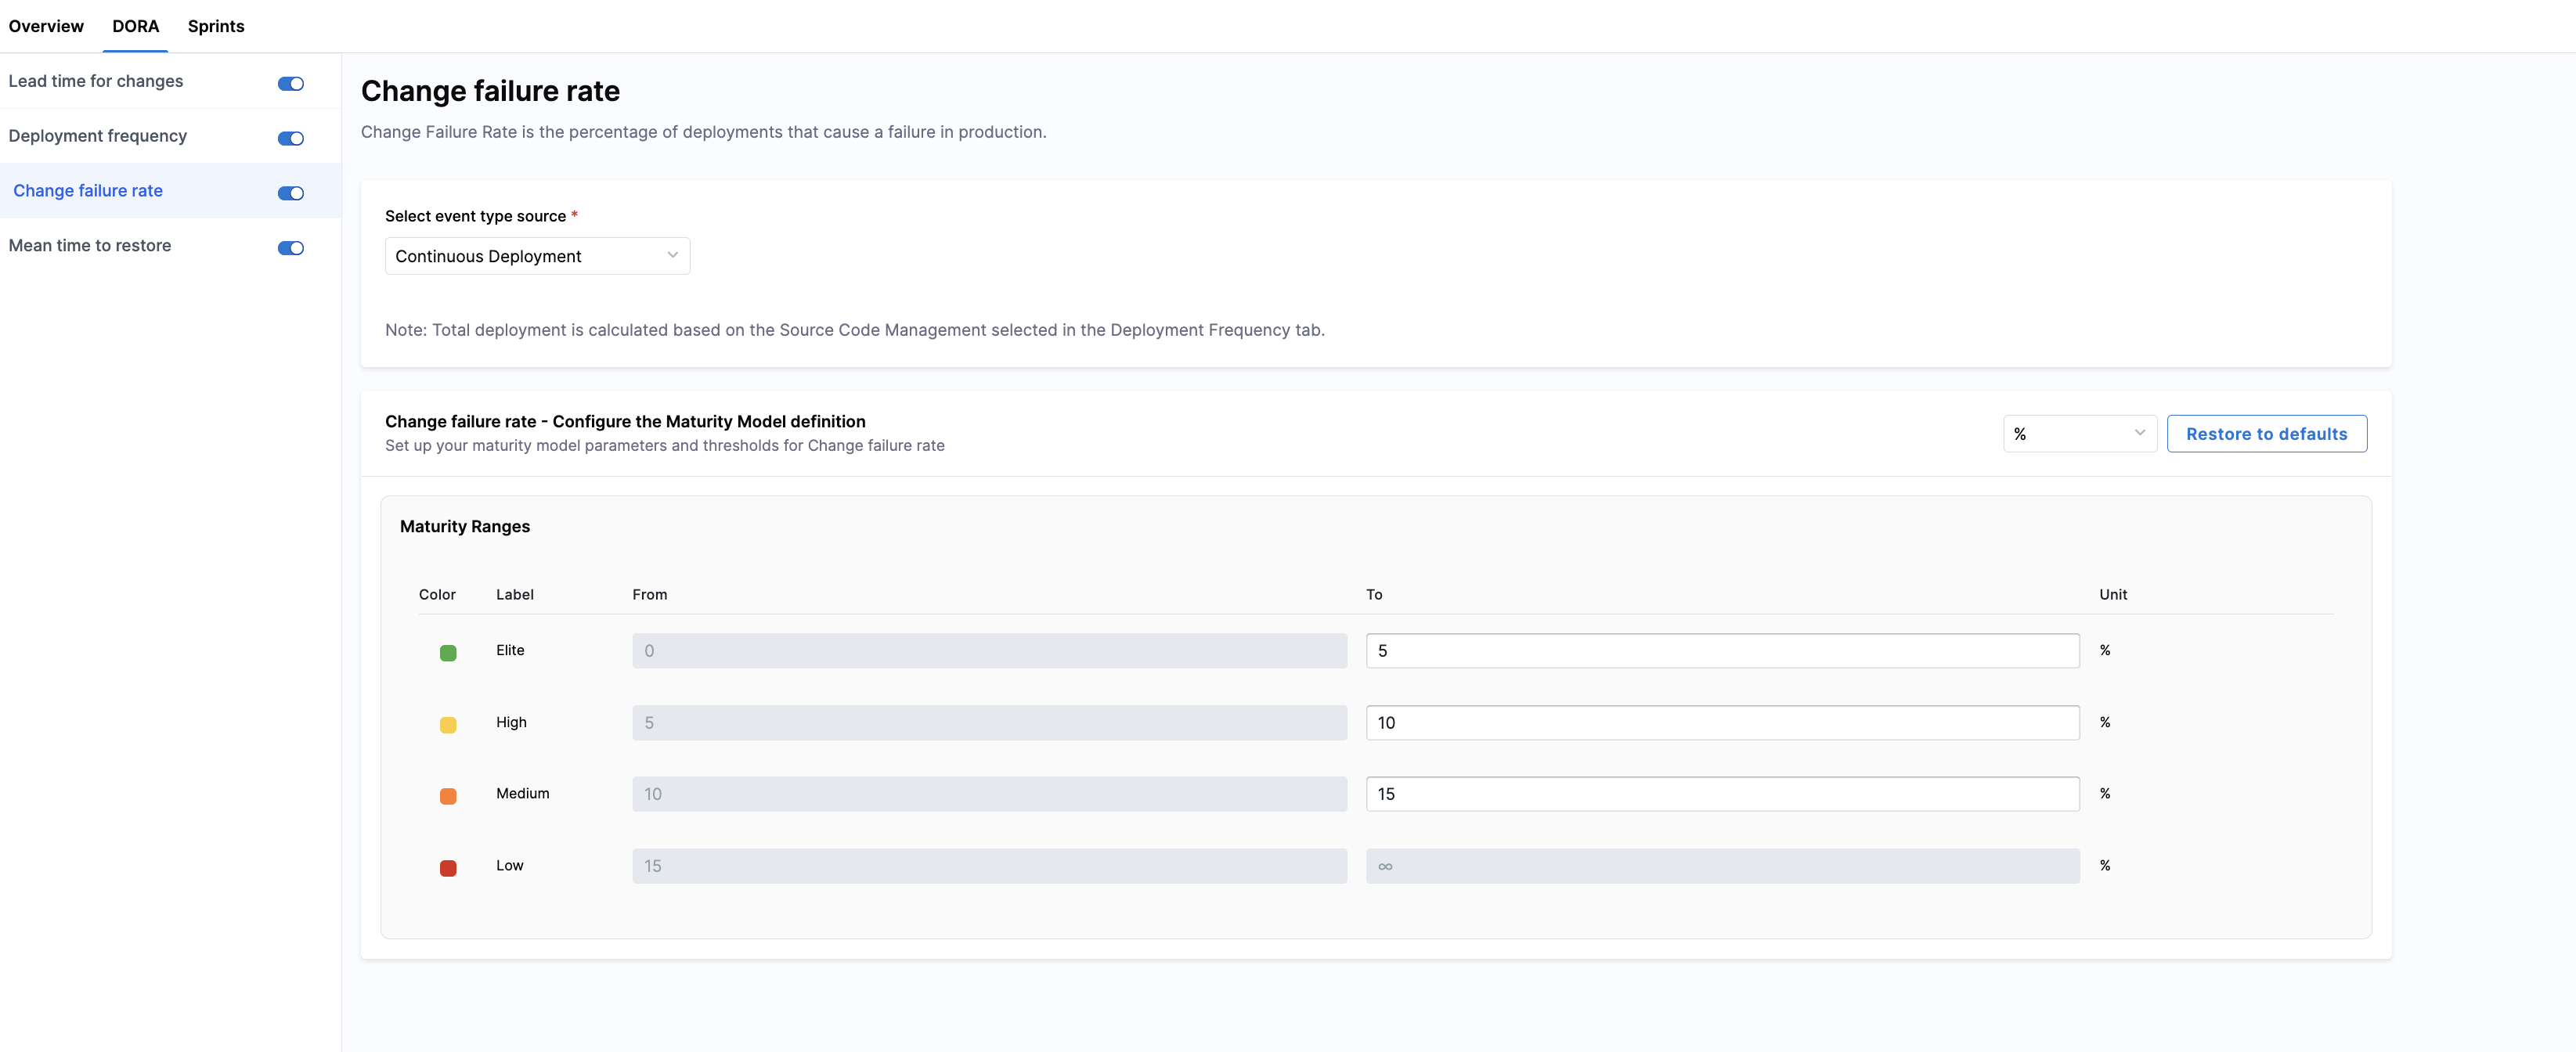Open the Sprints tab
This screenshot has width=2576, height=1052.
click(215, 26)
